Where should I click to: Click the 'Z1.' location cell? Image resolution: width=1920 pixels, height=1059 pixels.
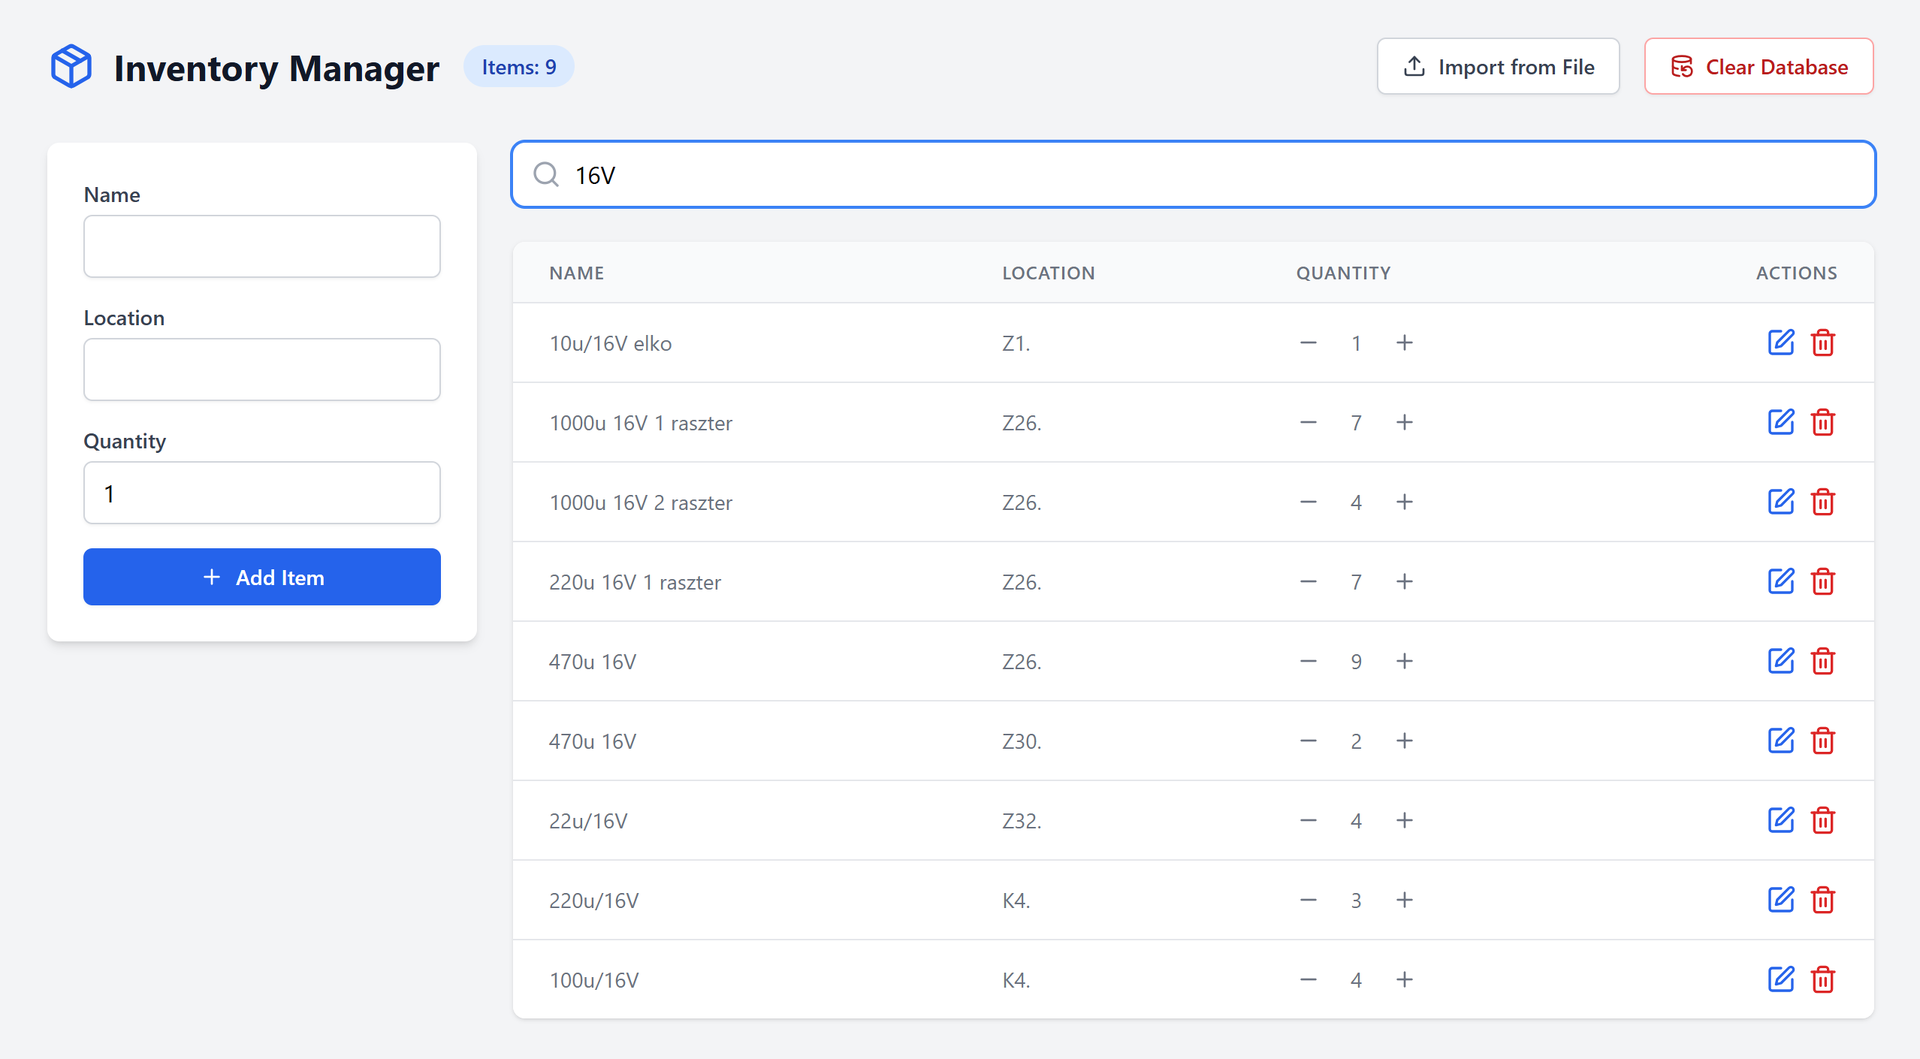[1016, 343]
